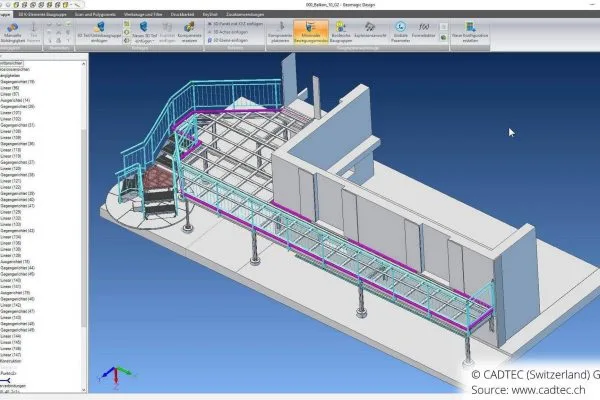Click the tree panel scroll-down arrow
Screen dimensions: 600x400
click(84, 390)
